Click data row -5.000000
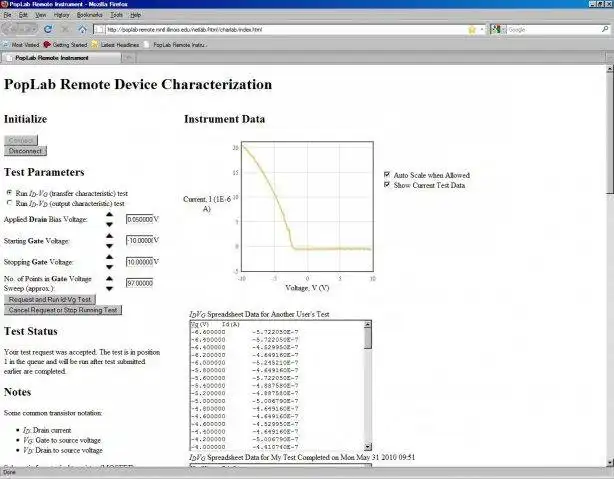 [x=245, y=401]
